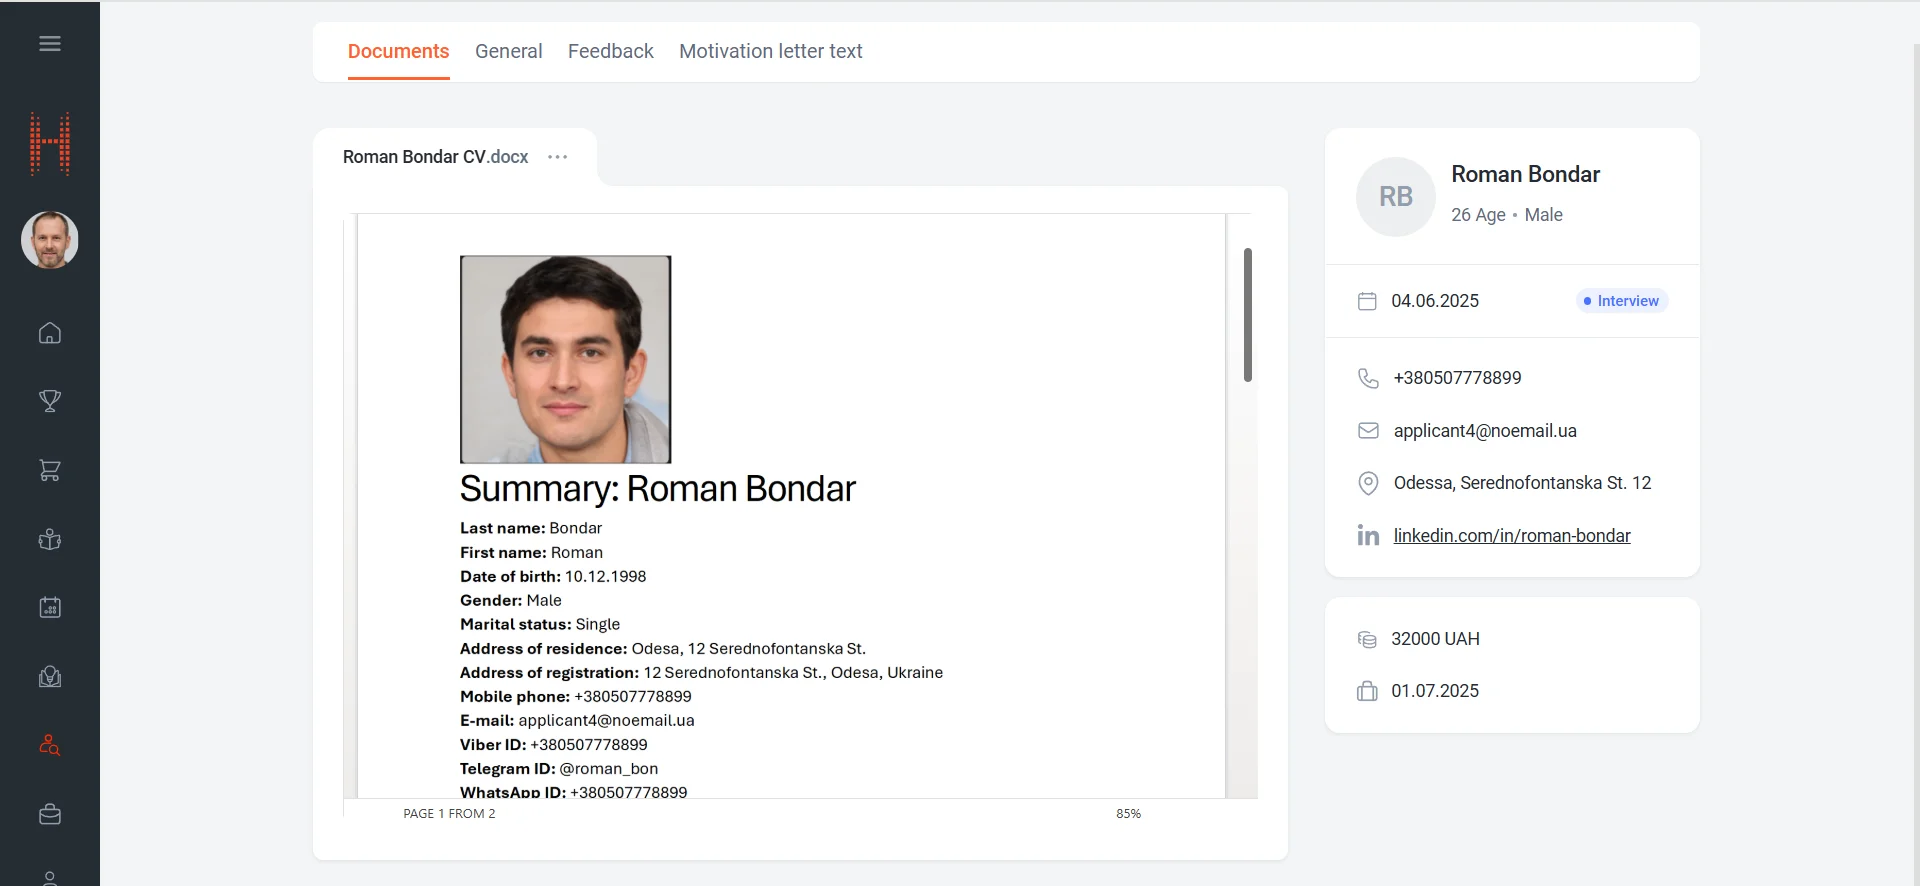Screen dimensions: 1920x886
Task: Switch to the Feedback tab
Action: click(610, 51)
